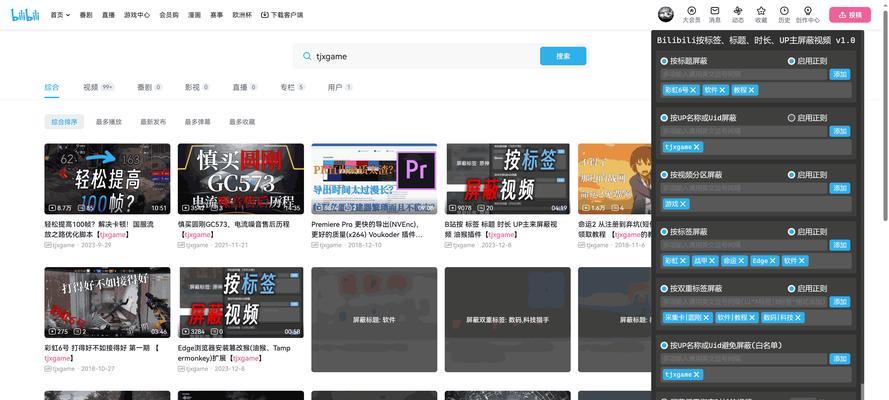The image size is (889, 400).
Task: Open the Premiere Pro video thumbnail
Action: (x=374, y=178)
